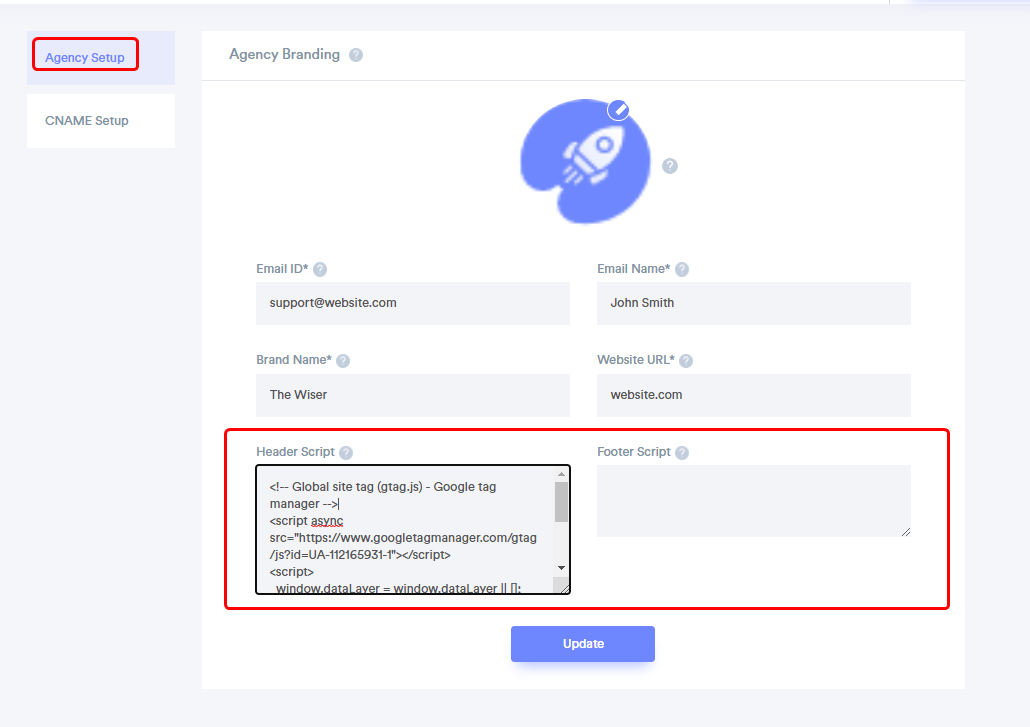1030x727 pixels.
Task: Click the Website URL input field
Action: (x=753, y=395)
